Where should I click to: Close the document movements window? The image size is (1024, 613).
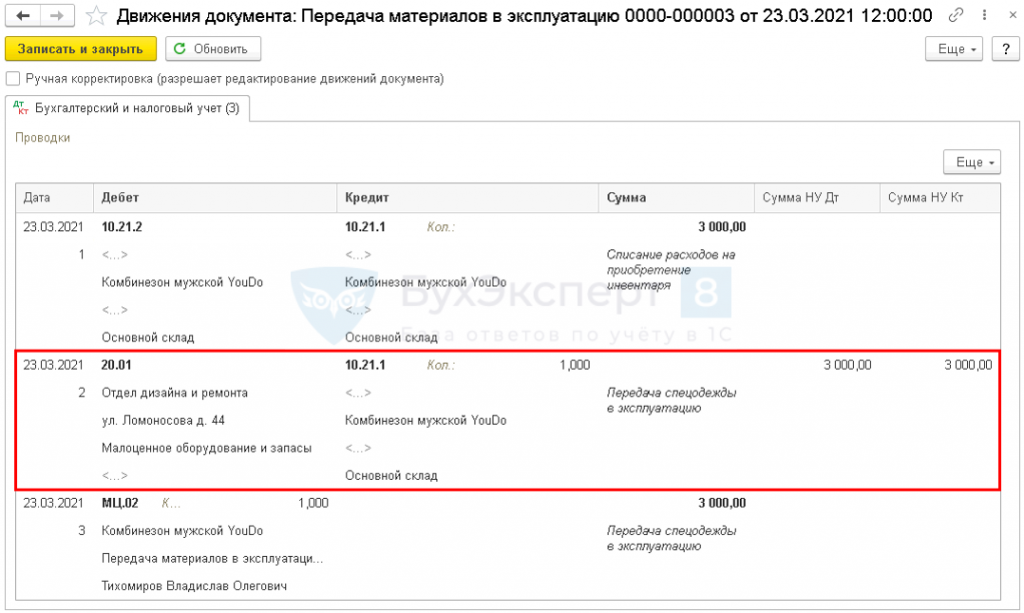1012,14
